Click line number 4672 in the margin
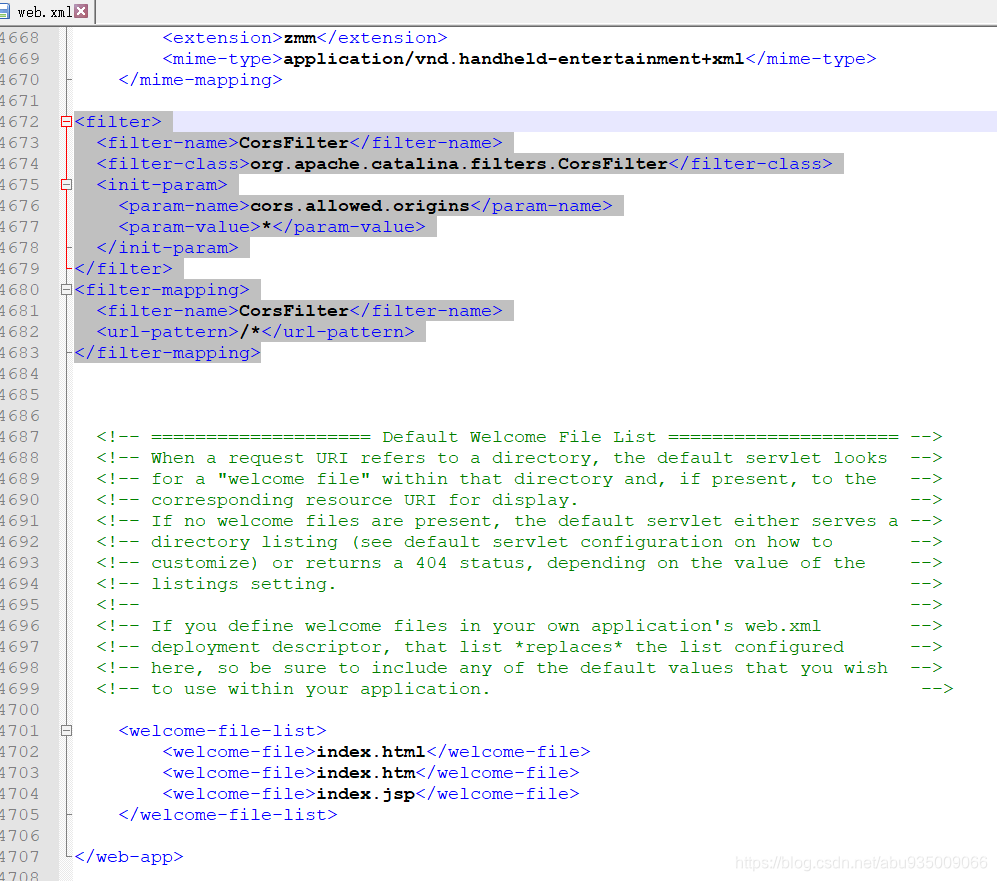 [x=20, y=121]
